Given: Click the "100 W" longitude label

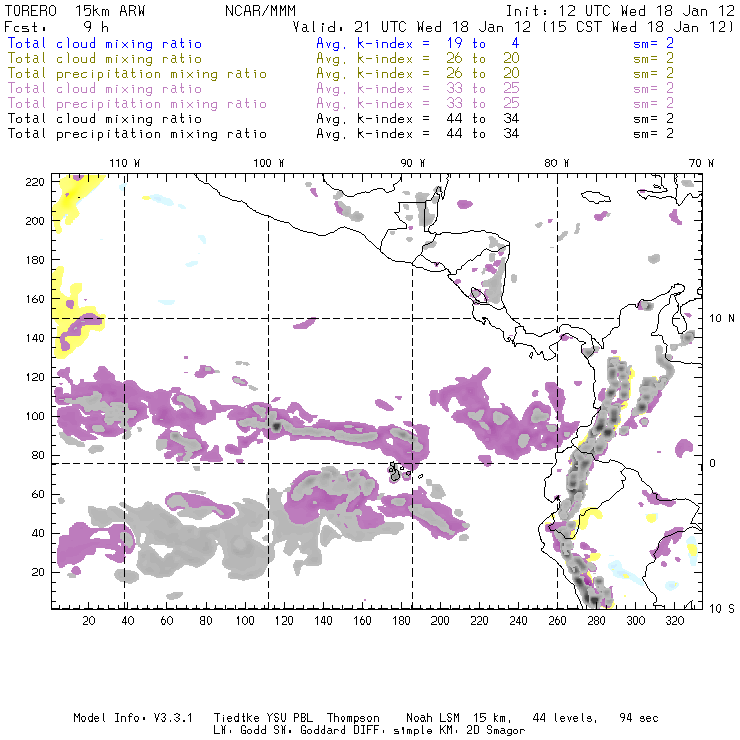Looking at the screenshot, I should [x=269, y=163].
